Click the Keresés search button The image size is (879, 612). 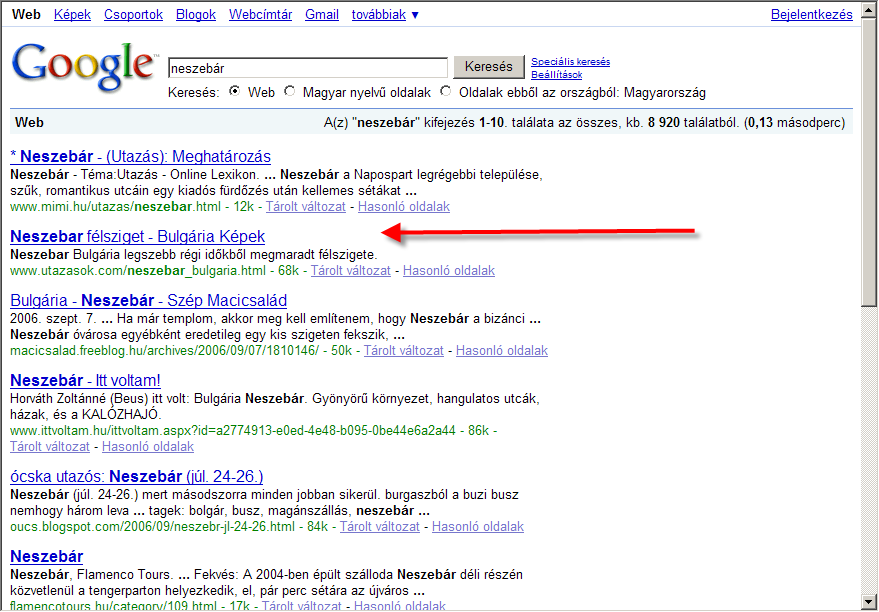coord(489,67)
